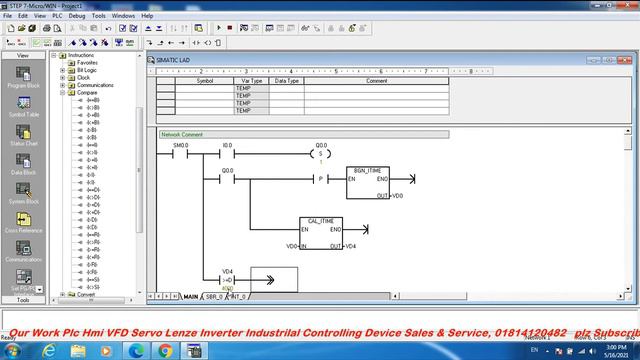Open the Symbol Table view

[23, 107]
